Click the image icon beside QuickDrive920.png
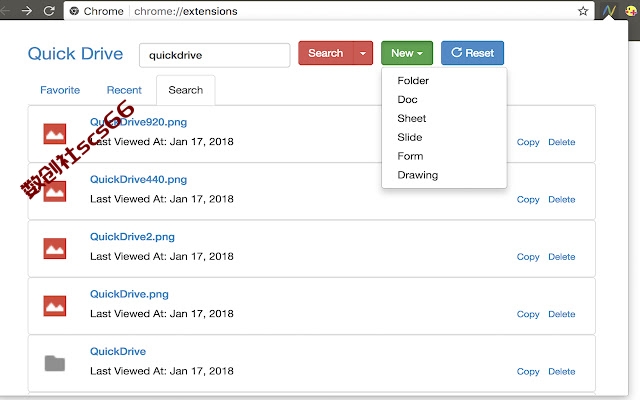The height and width of the screenshot is (400, 640). pyautogui.click(x=55, y=134)
